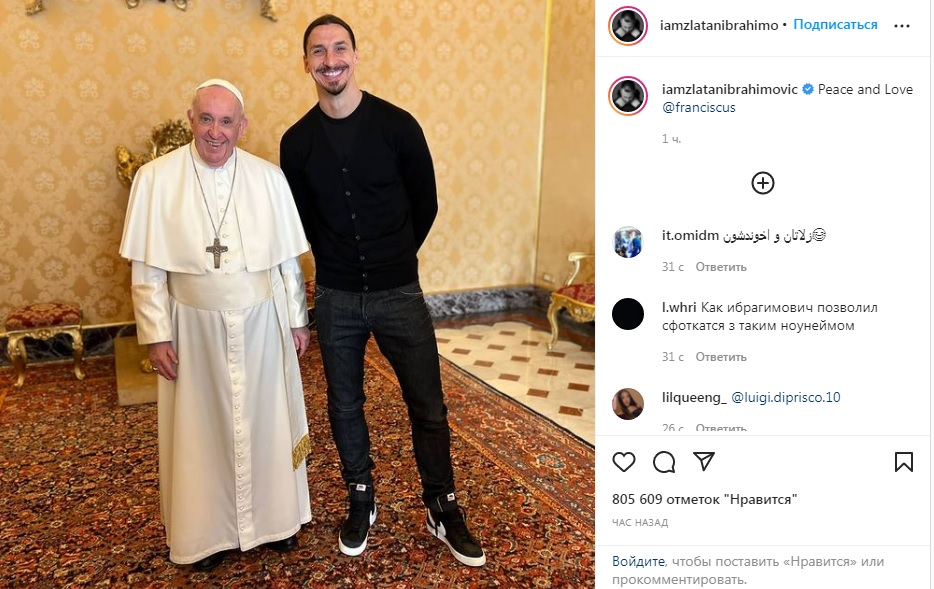934x589 pixels.
Task: Follow the account via Подписаться
Action: click(835, 25)
